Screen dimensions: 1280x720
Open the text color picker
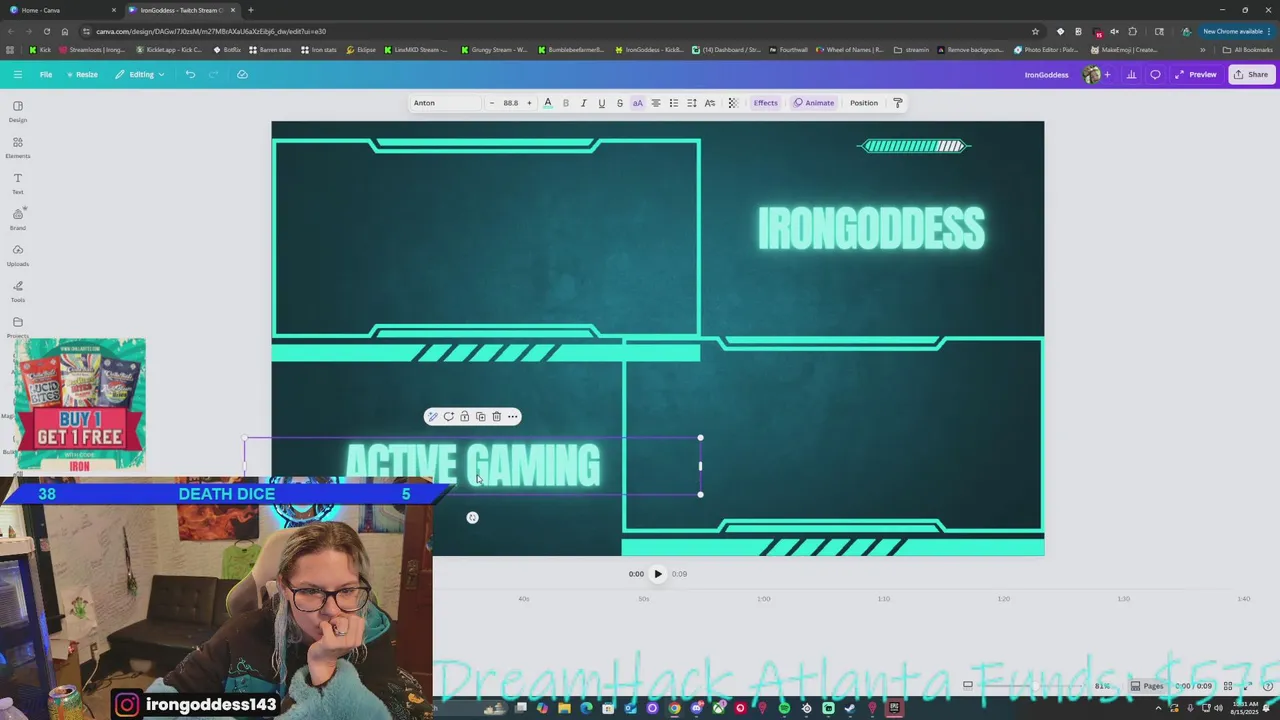pyautogui.click(x=547, y=103)
